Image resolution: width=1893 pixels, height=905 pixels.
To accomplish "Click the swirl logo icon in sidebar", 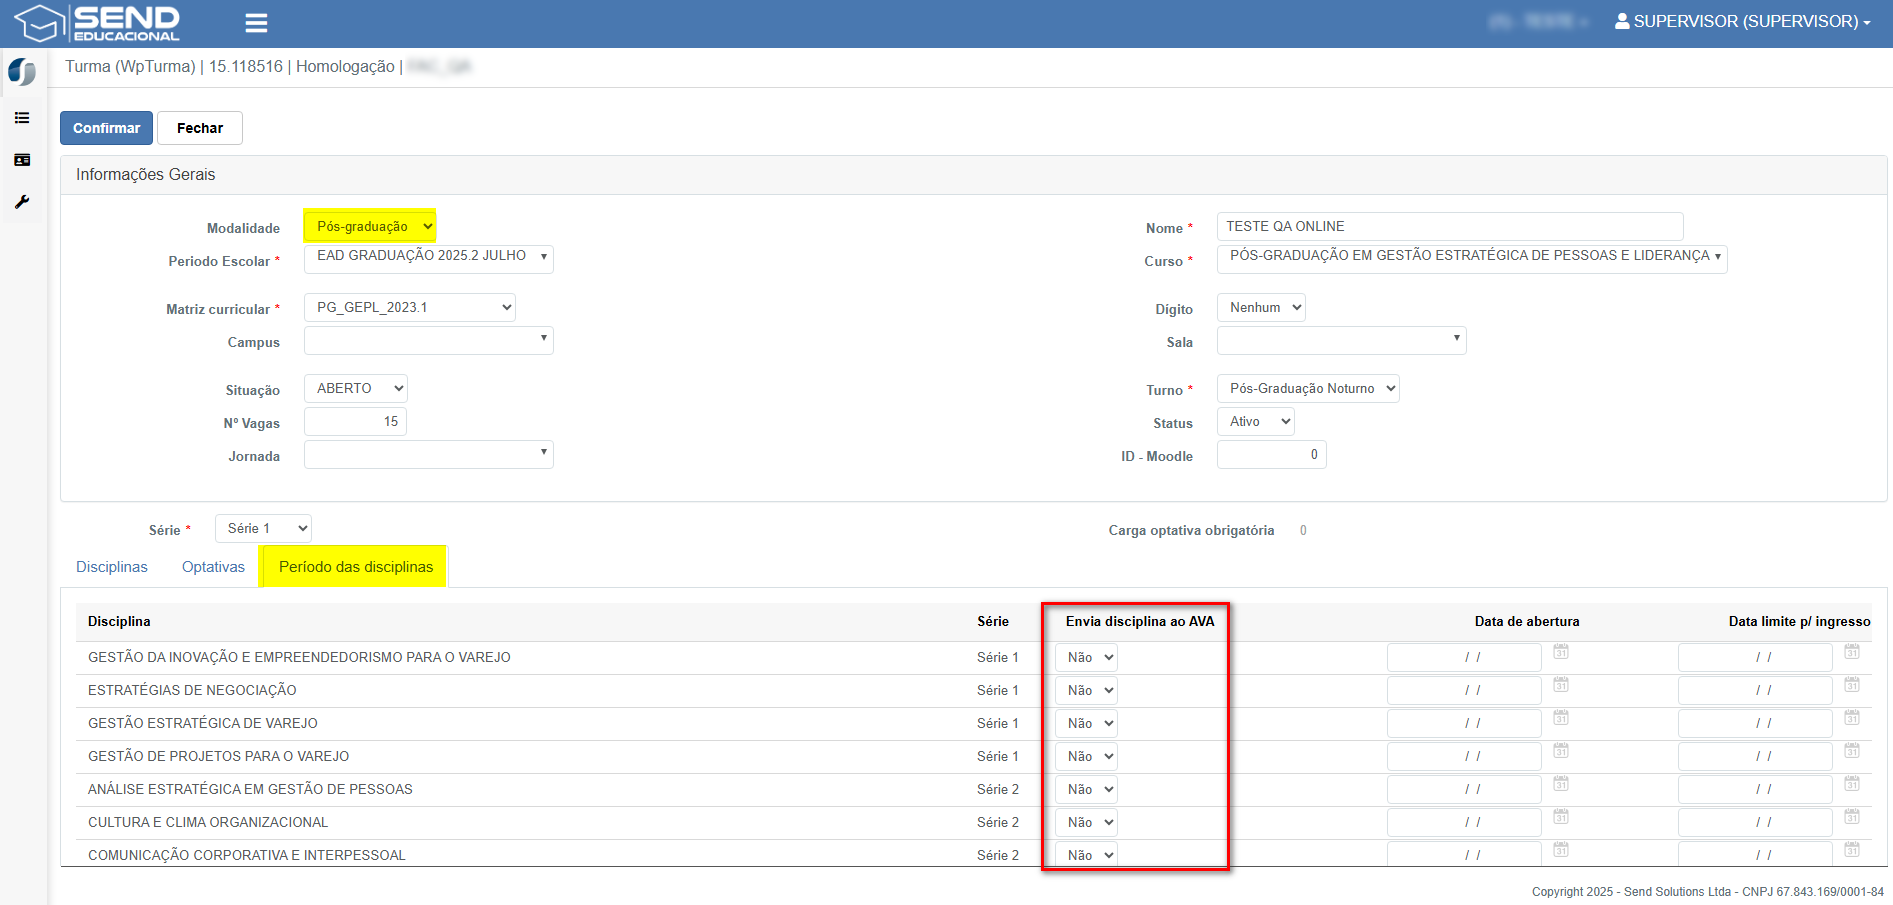I will (22, 72).
